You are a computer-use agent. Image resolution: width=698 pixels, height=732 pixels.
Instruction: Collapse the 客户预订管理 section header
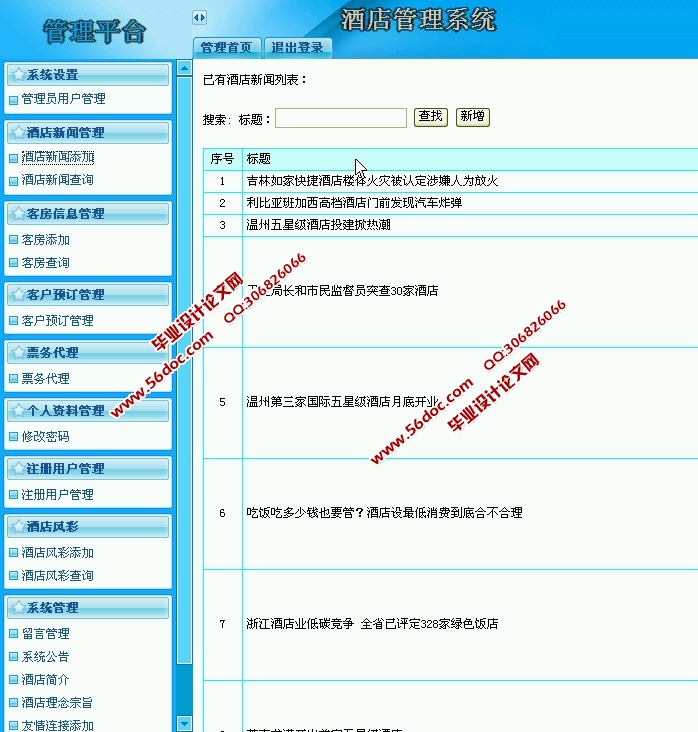pyautogui.click(x=88, y=295)
